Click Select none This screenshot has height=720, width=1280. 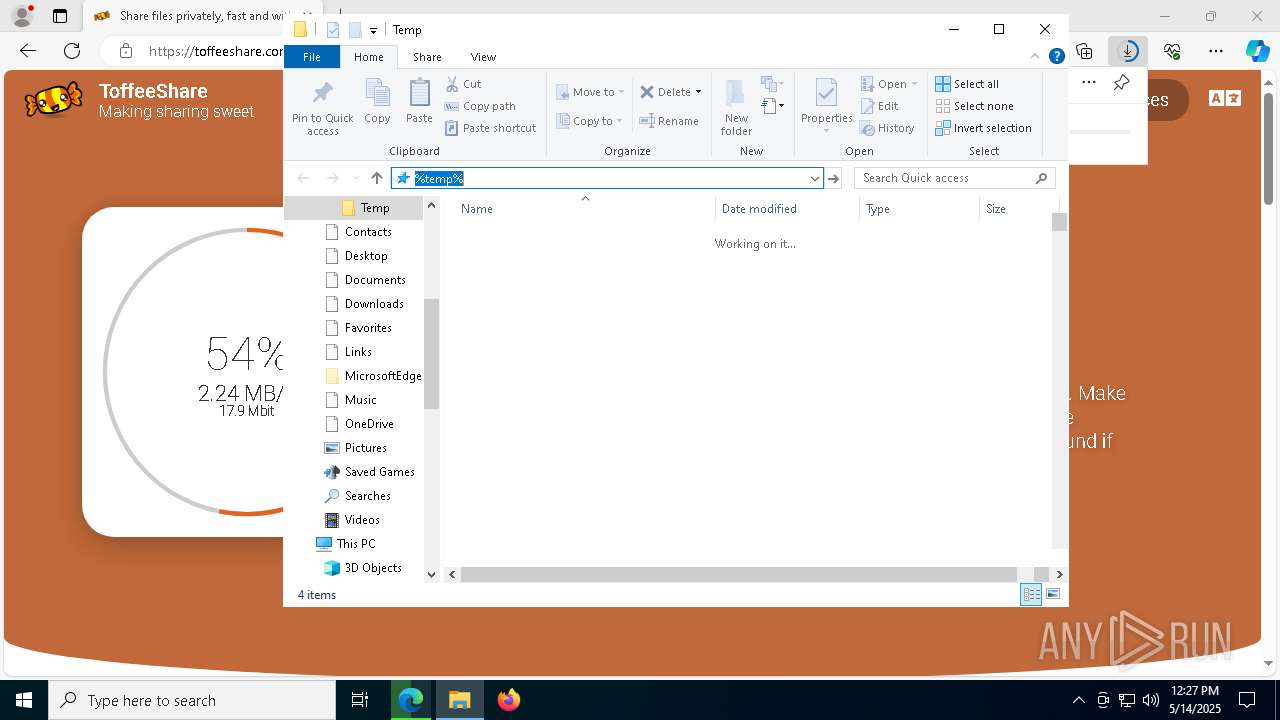click(974, 106)
